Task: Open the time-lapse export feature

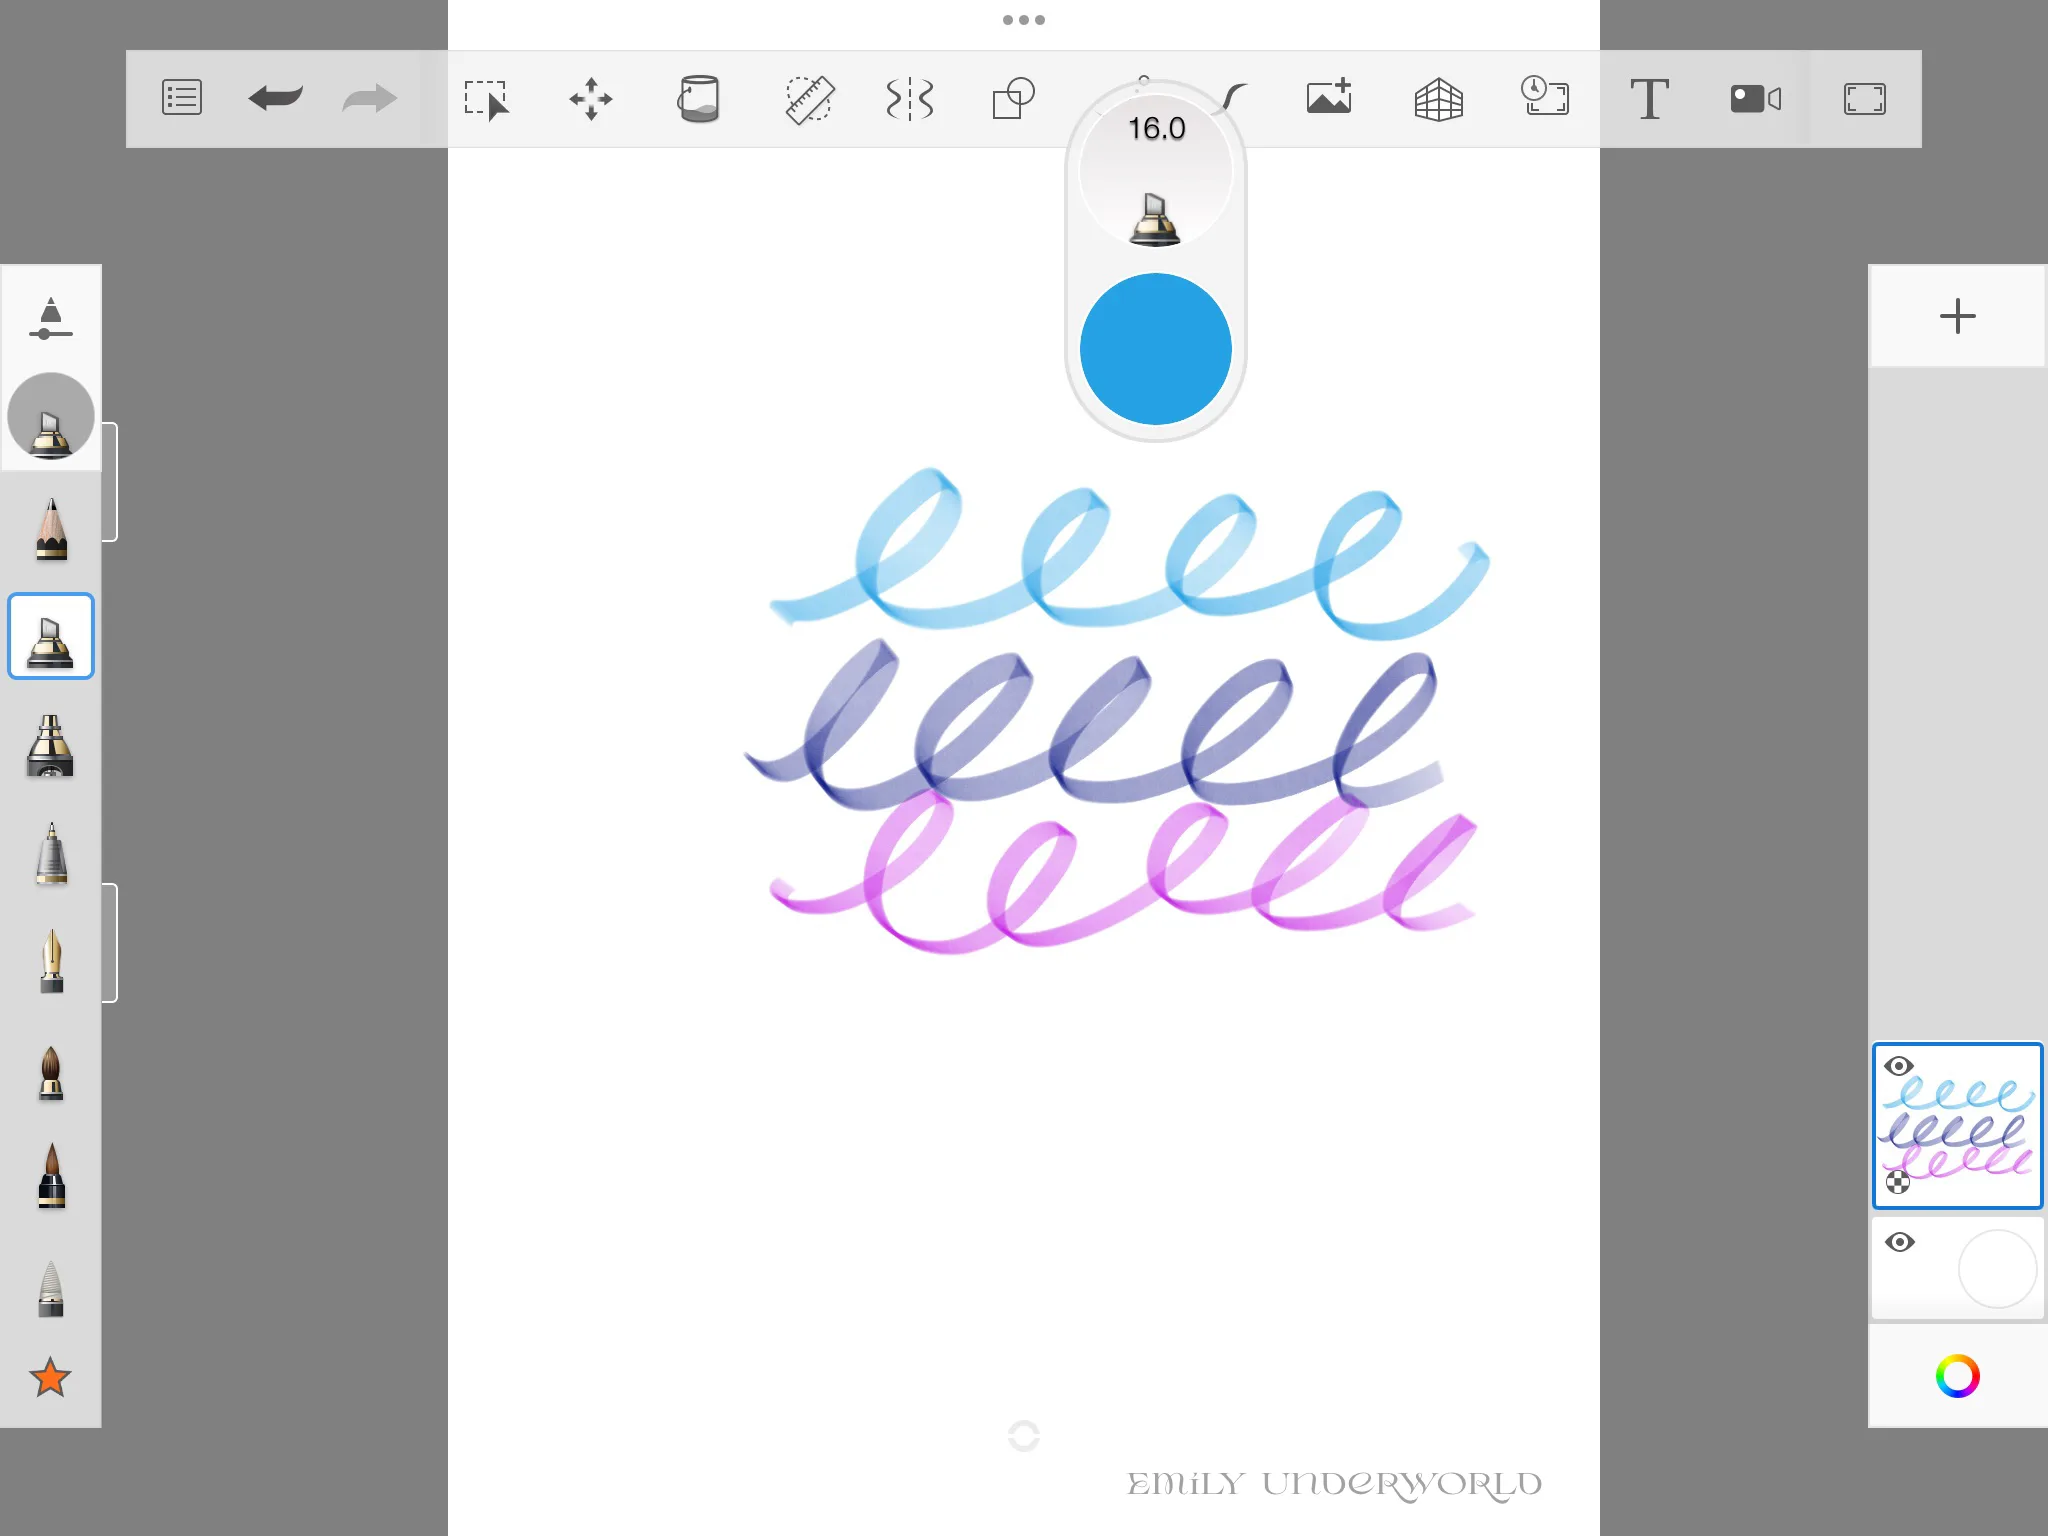Action: point(1543,98)
